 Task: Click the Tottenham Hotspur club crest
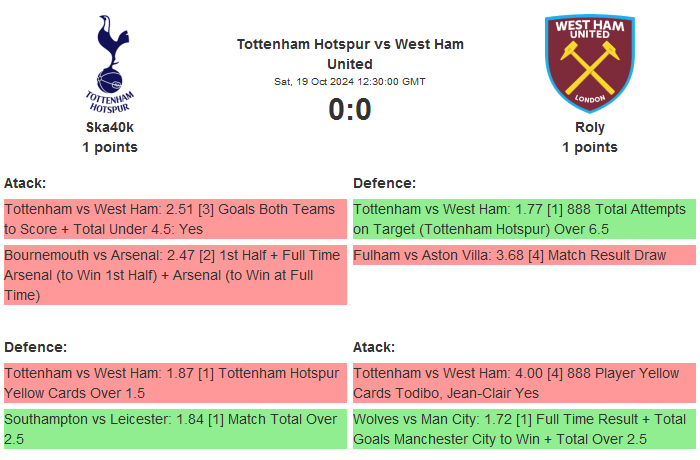click(110, 63)
